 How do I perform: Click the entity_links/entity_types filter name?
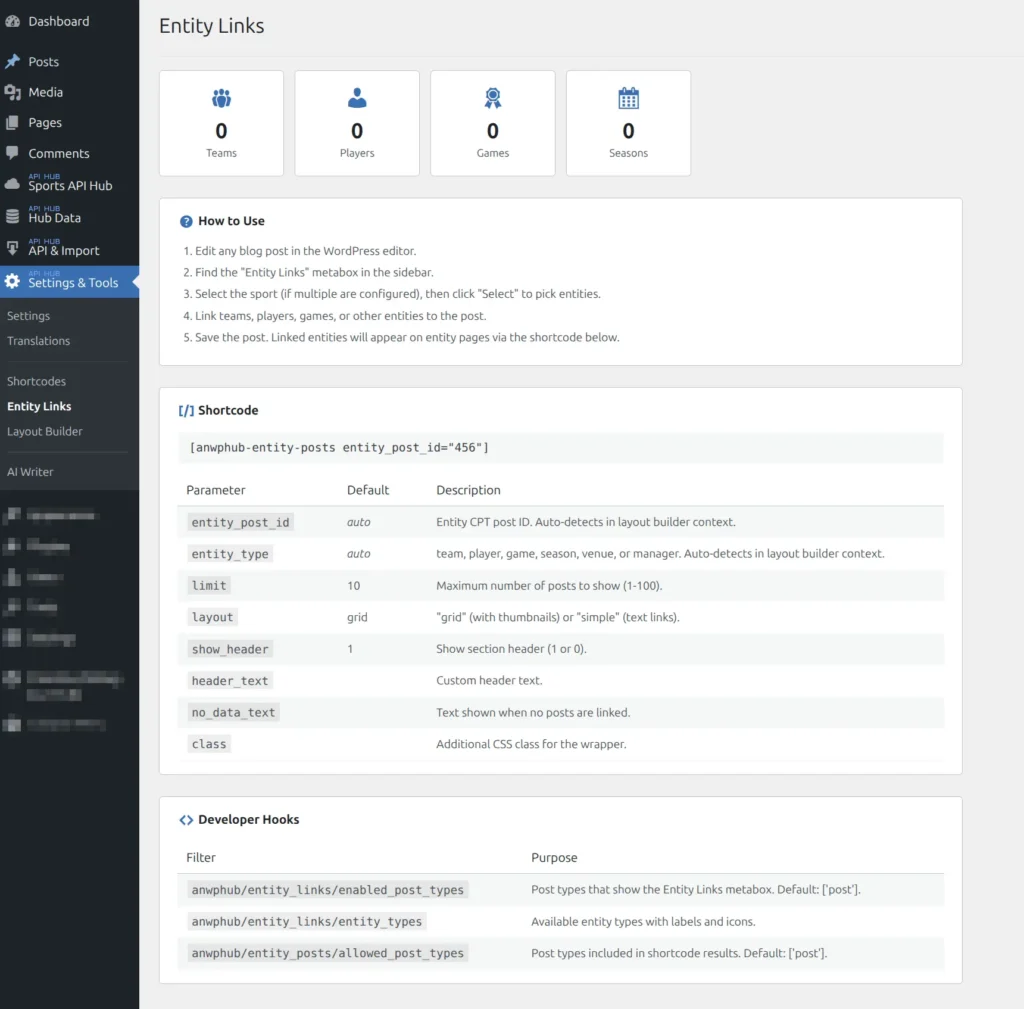(306, 921)
